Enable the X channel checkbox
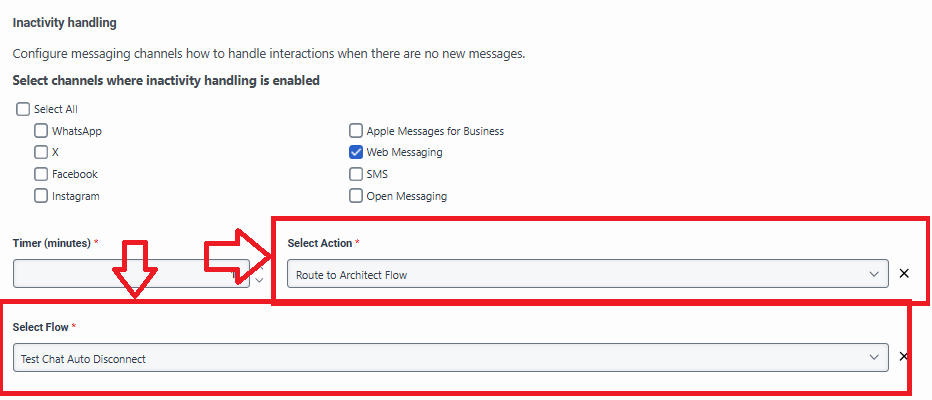932x400 pixels. [41, 153]
